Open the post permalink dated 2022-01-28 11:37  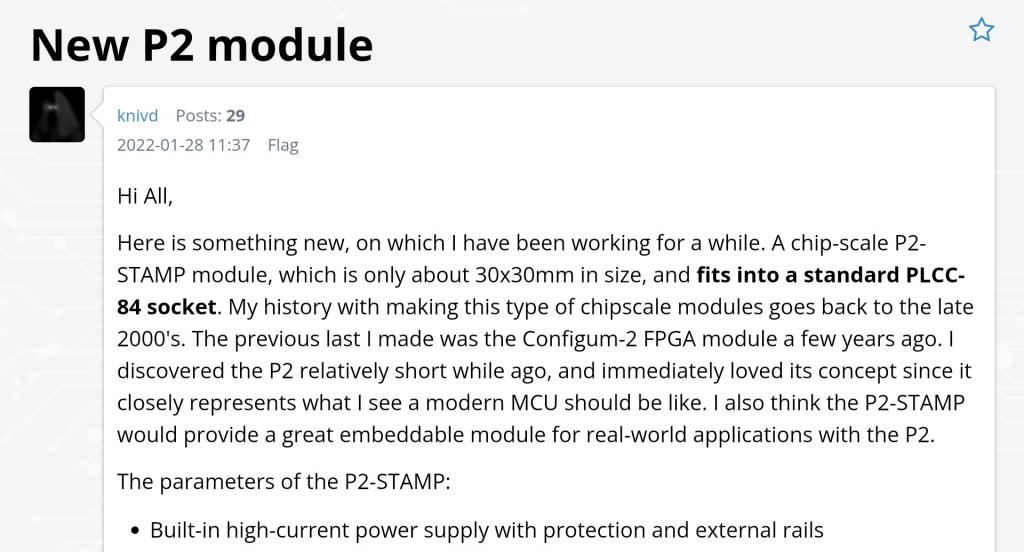183,145
